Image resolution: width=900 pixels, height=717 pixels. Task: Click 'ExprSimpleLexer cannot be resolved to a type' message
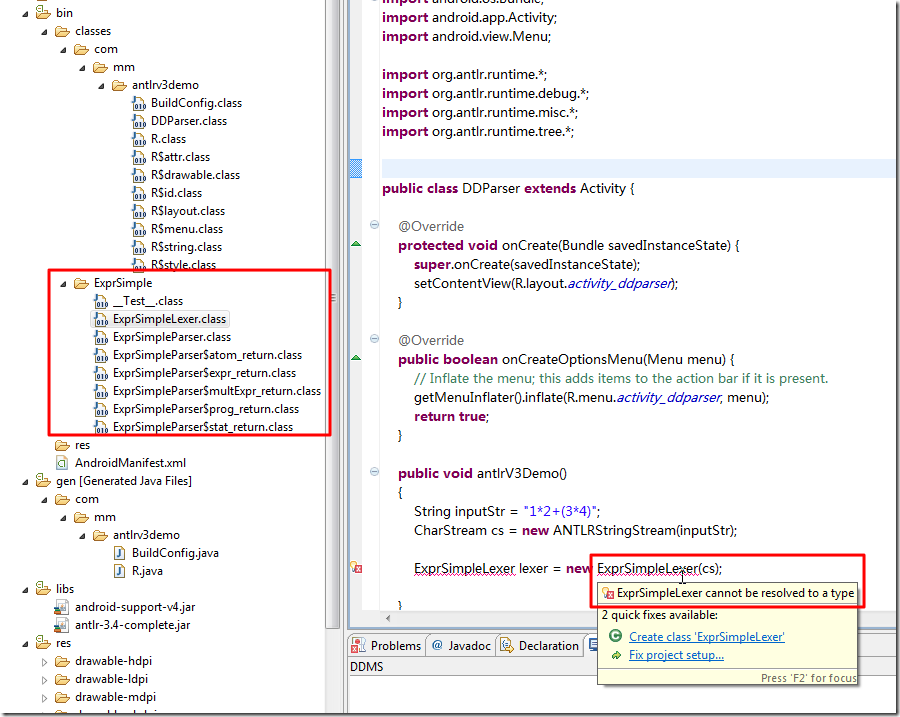735,593
